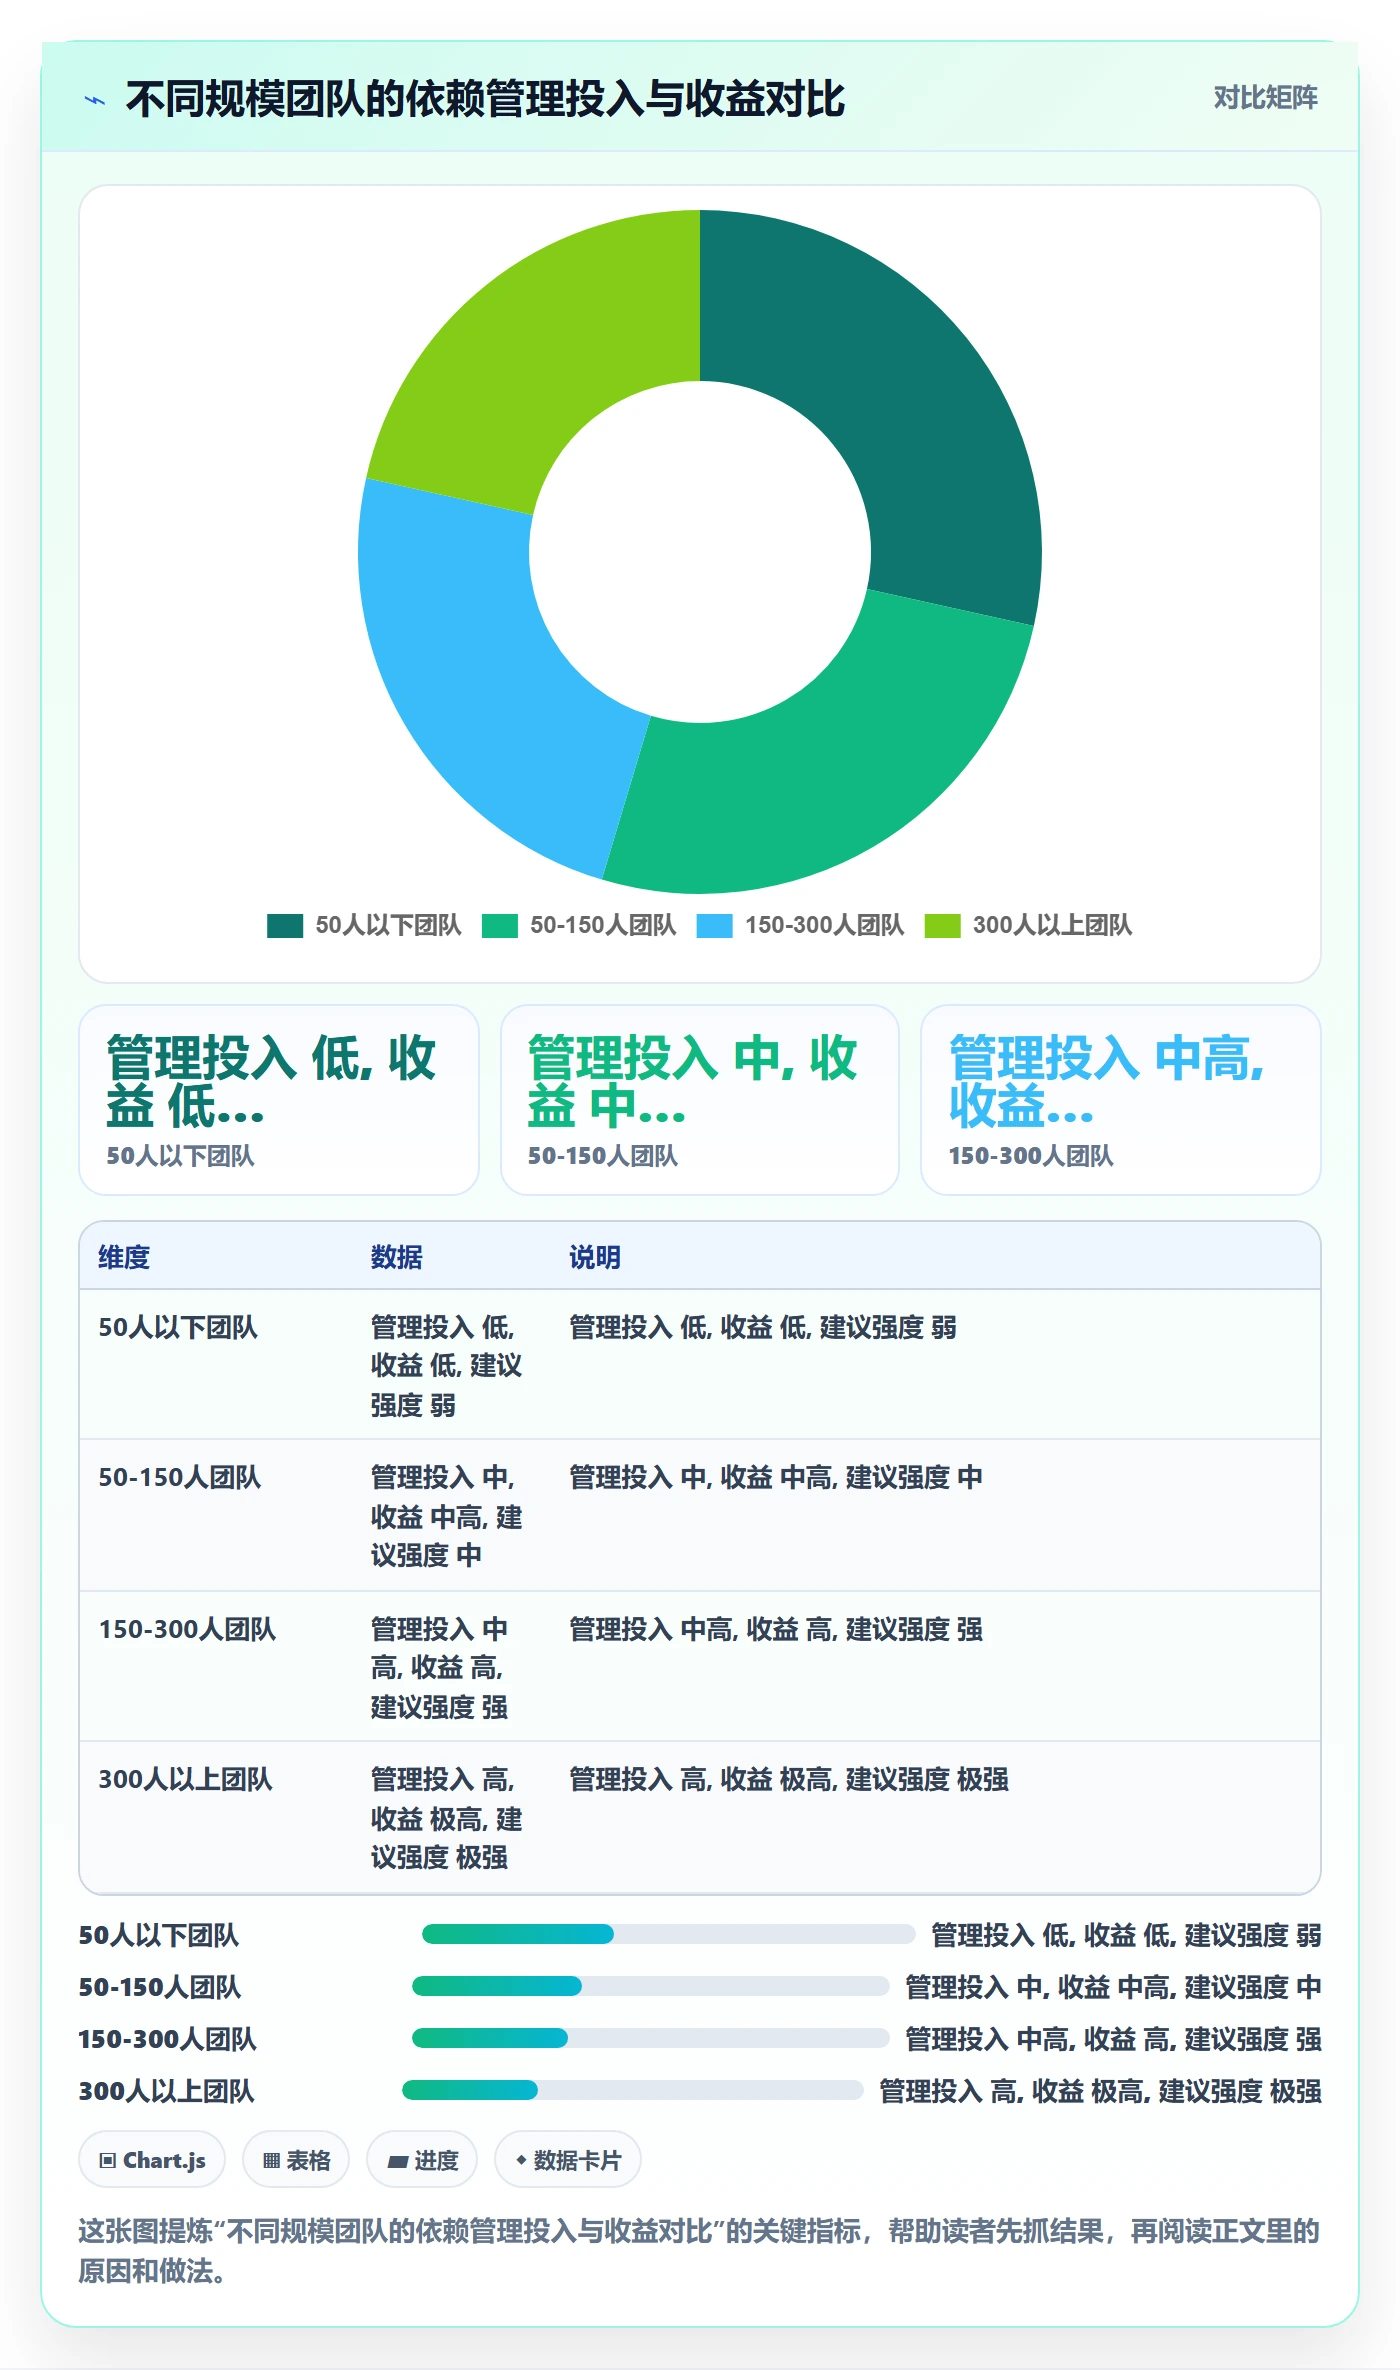Click the 说明 column header
The width and height of the screenshot is (1400, 2370).
point(595,1257)
